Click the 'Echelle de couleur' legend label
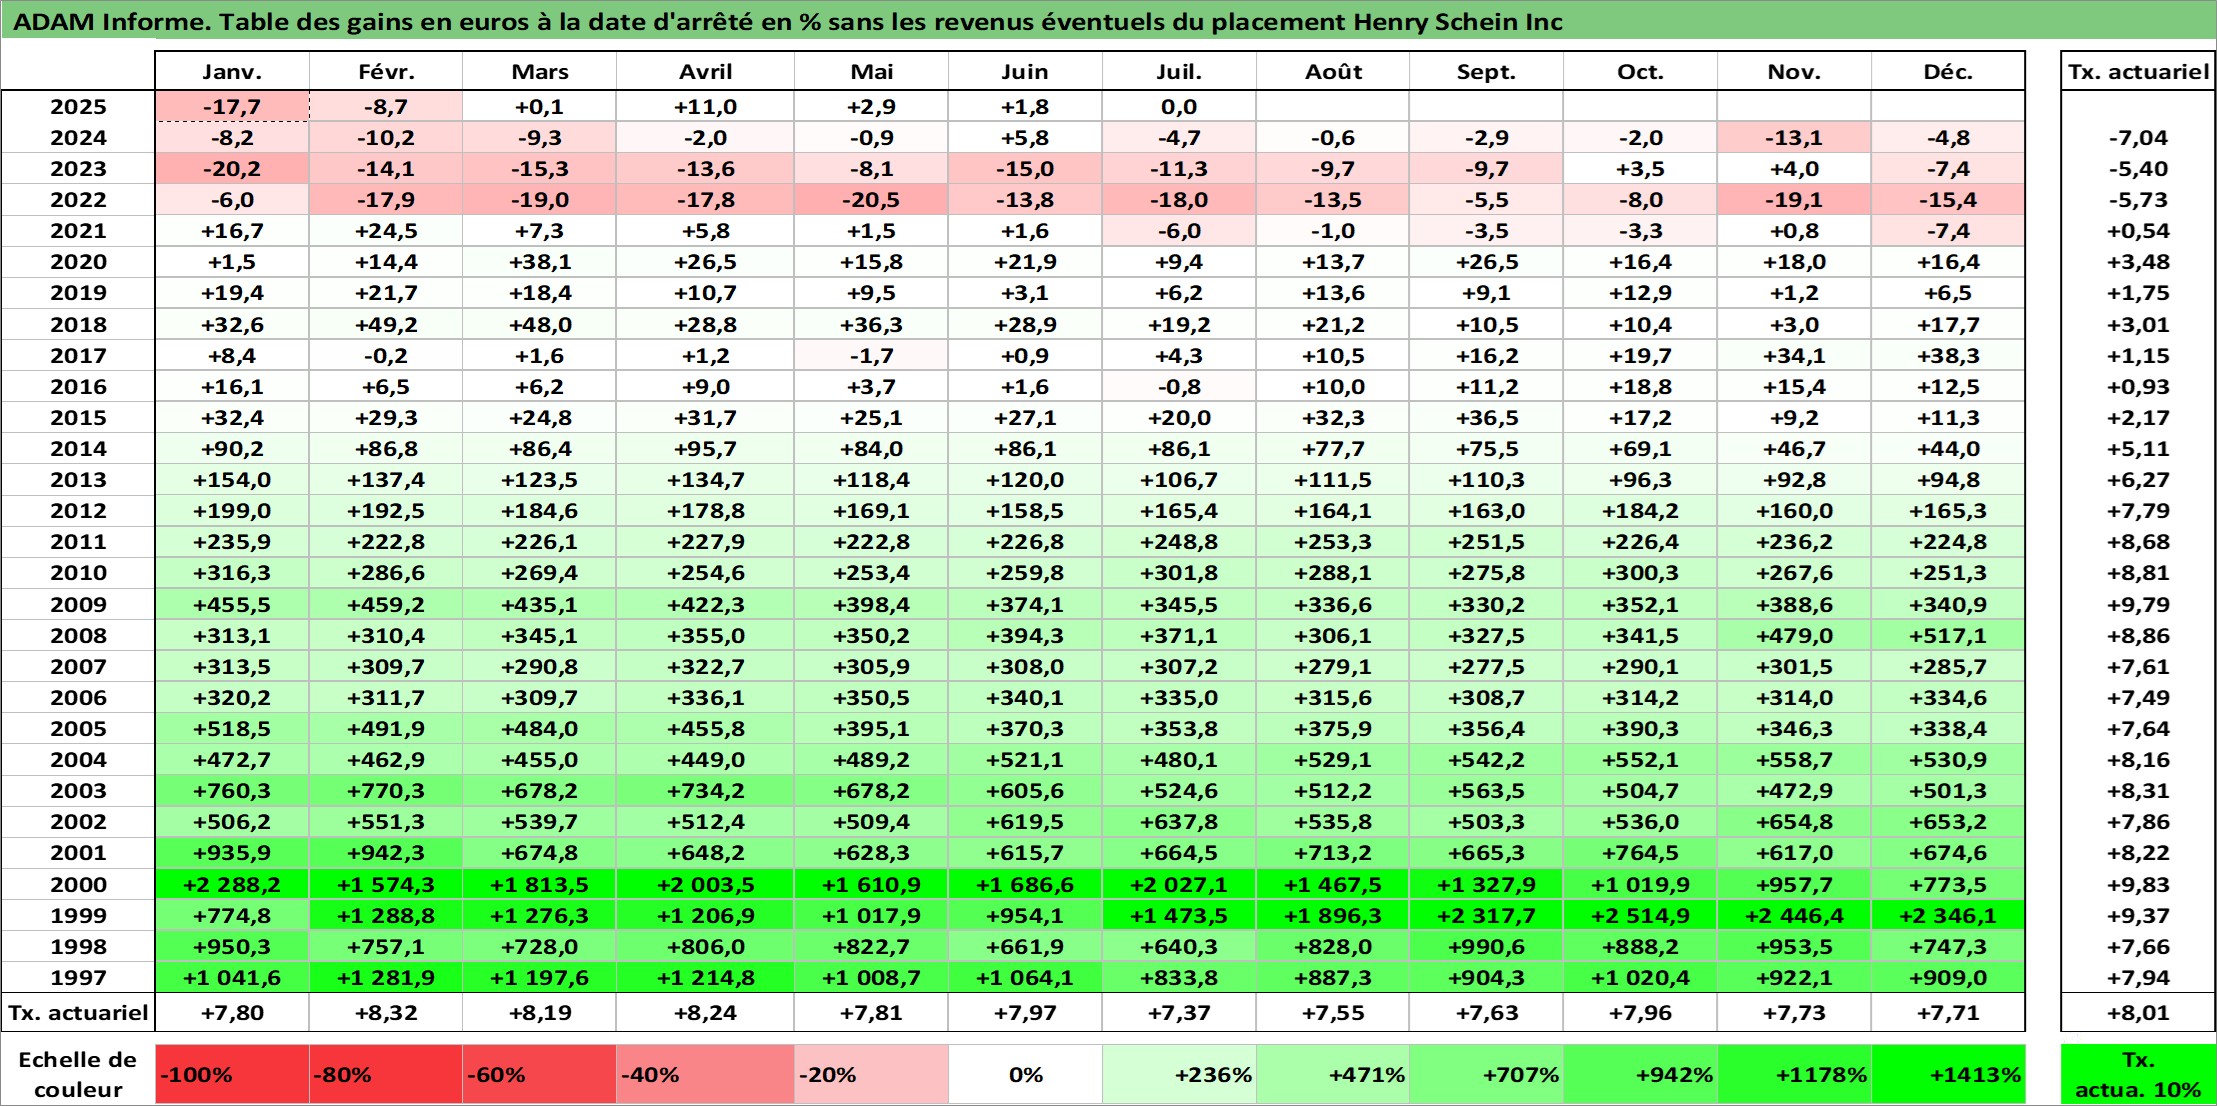The width and height of the screenshot is (2217, 1106). pyautogui.click(x=78, y=1075)
